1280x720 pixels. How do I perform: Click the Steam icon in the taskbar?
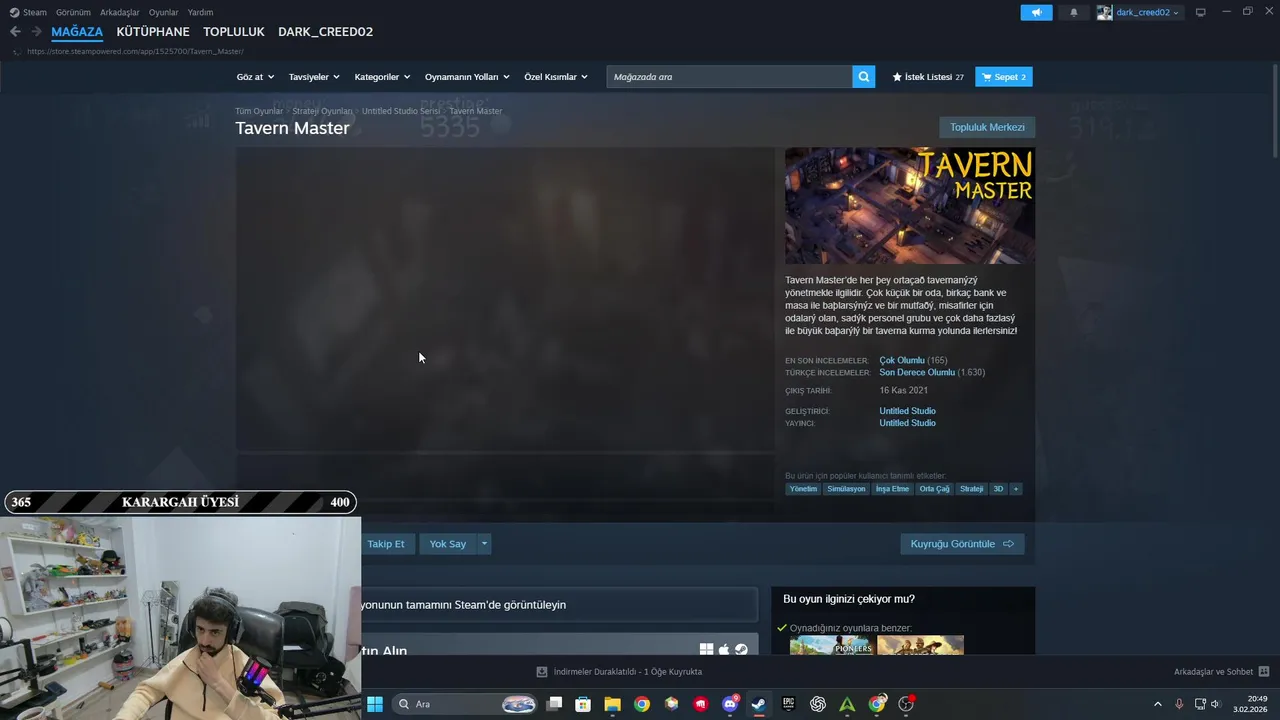coord(759,704)
